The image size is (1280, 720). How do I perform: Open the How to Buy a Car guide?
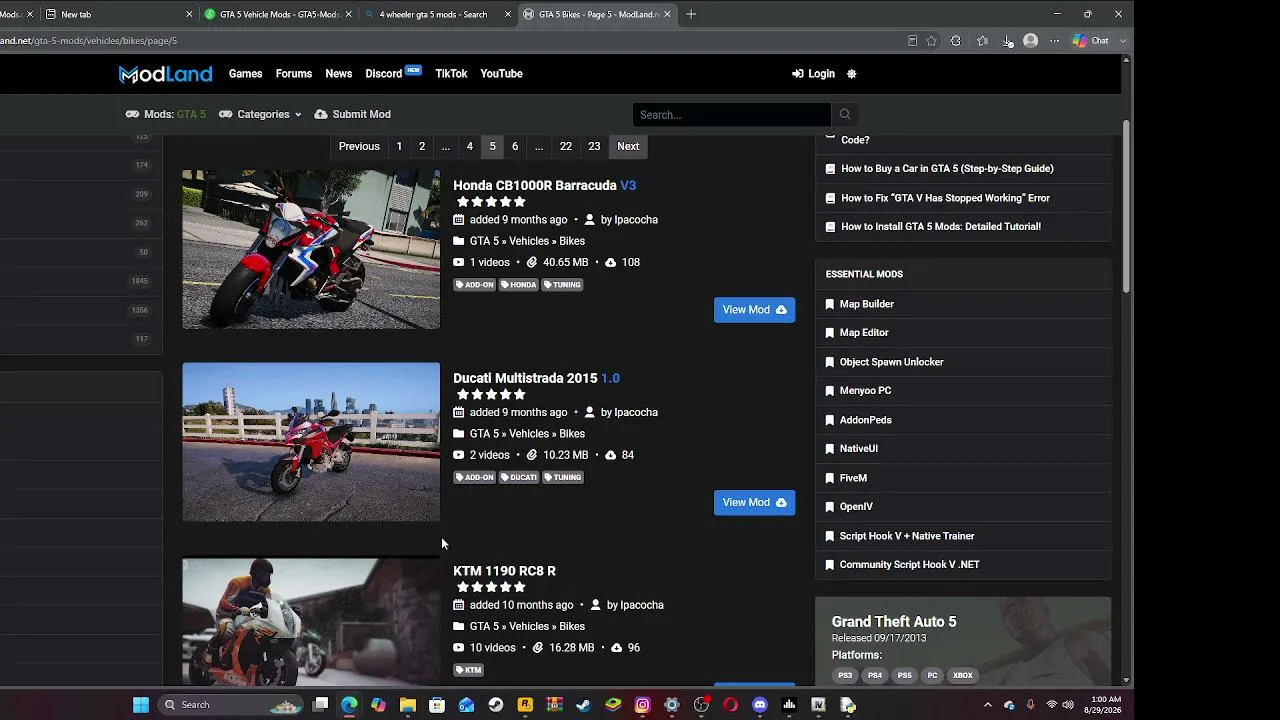point(947,169)
